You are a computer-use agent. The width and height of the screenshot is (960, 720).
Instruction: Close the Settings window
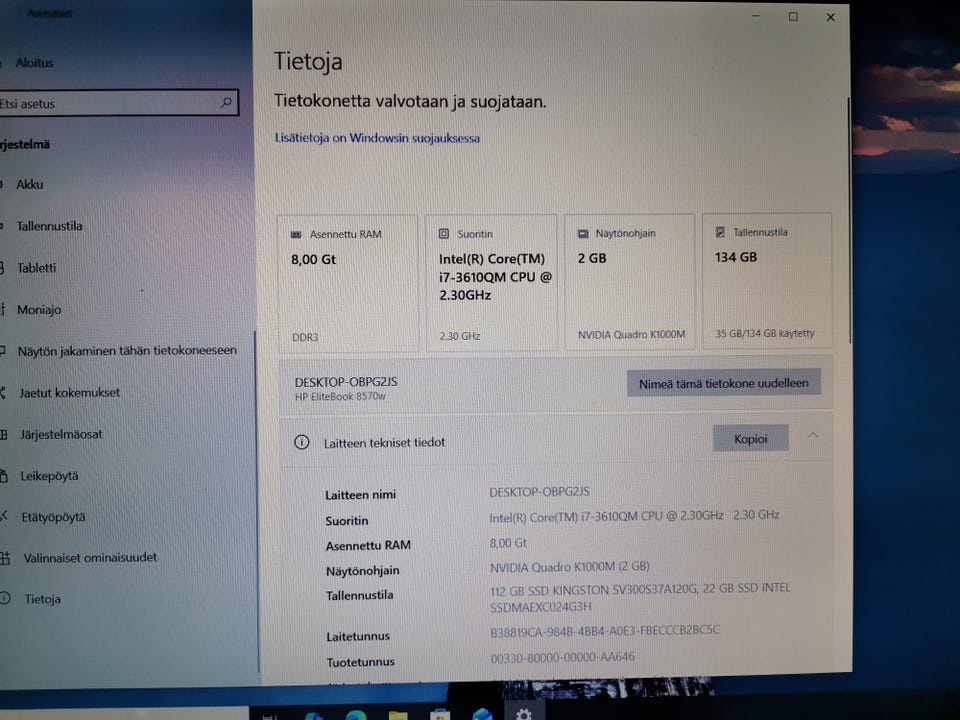coord(831,17)
